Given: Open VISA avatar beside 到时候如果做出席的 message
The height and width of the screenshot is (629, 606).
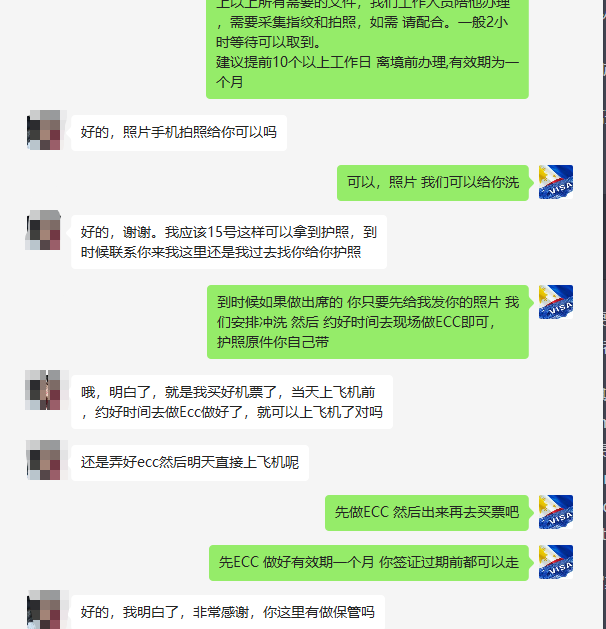Looking at the screenshot, I should point(555,302).
